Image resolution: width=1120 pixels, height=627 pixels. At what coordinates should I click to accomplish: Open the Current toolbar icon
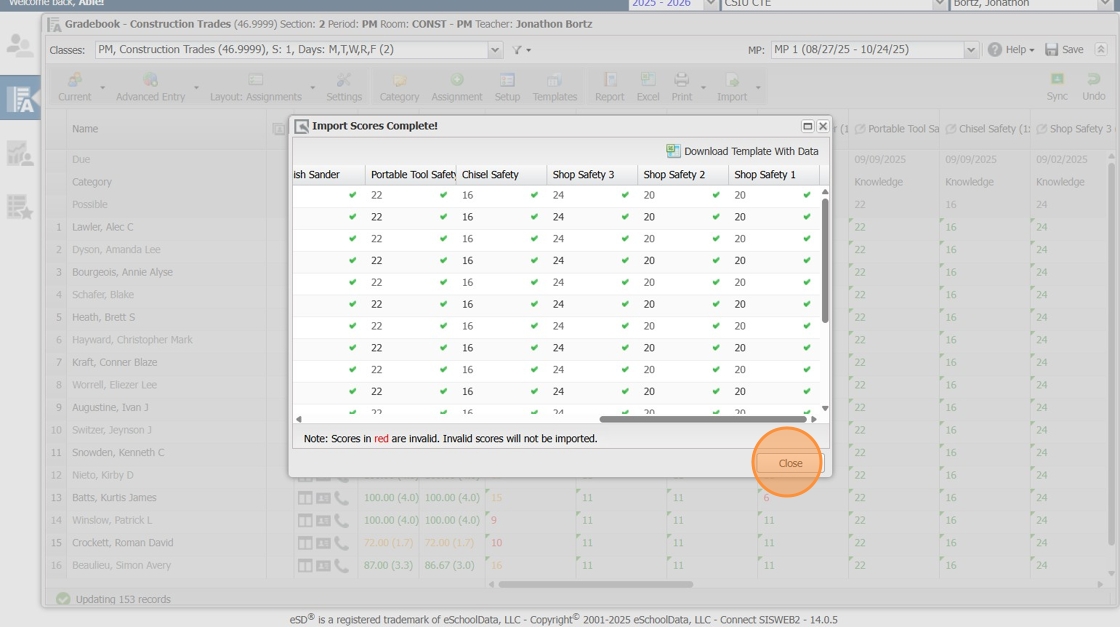click(74, 87)
